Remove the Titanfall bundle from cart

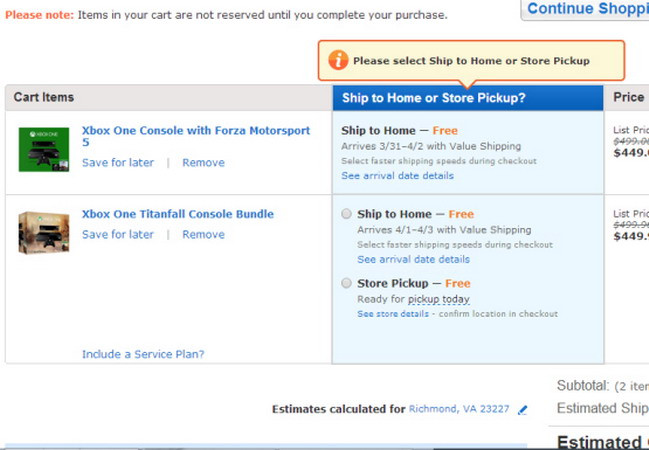point(203,235)
